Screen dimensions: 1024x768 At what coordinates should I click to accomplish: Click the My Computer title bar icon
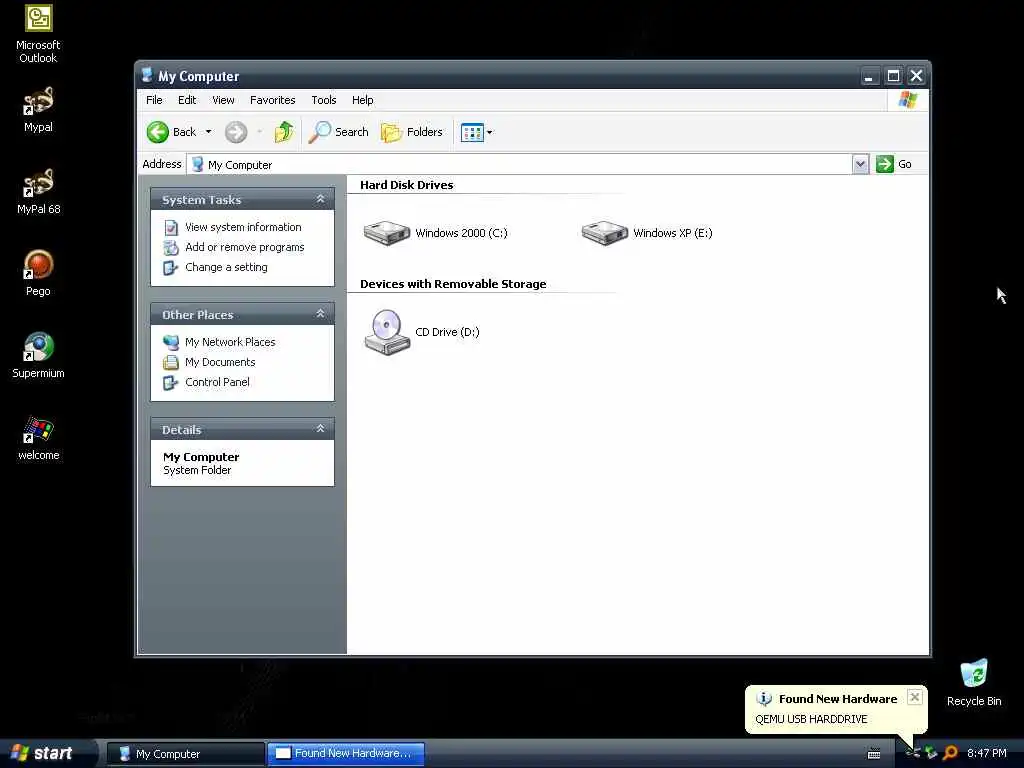[147, 76]
